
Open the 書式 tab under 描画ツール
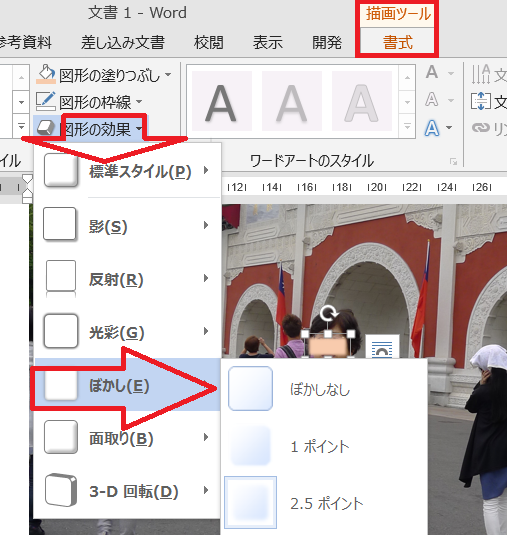point(397,43)
